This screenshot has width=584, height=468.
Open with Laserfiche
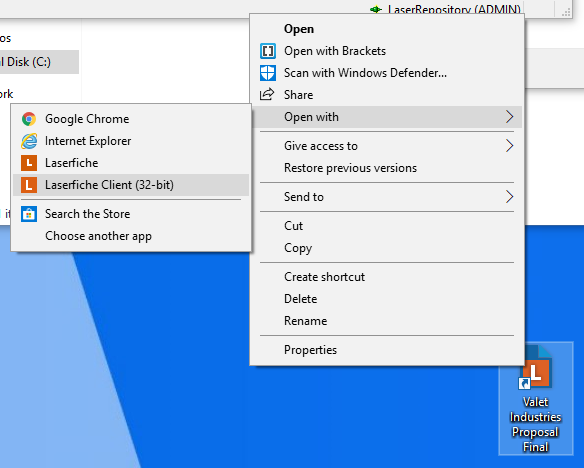click(x=131, y=163)
